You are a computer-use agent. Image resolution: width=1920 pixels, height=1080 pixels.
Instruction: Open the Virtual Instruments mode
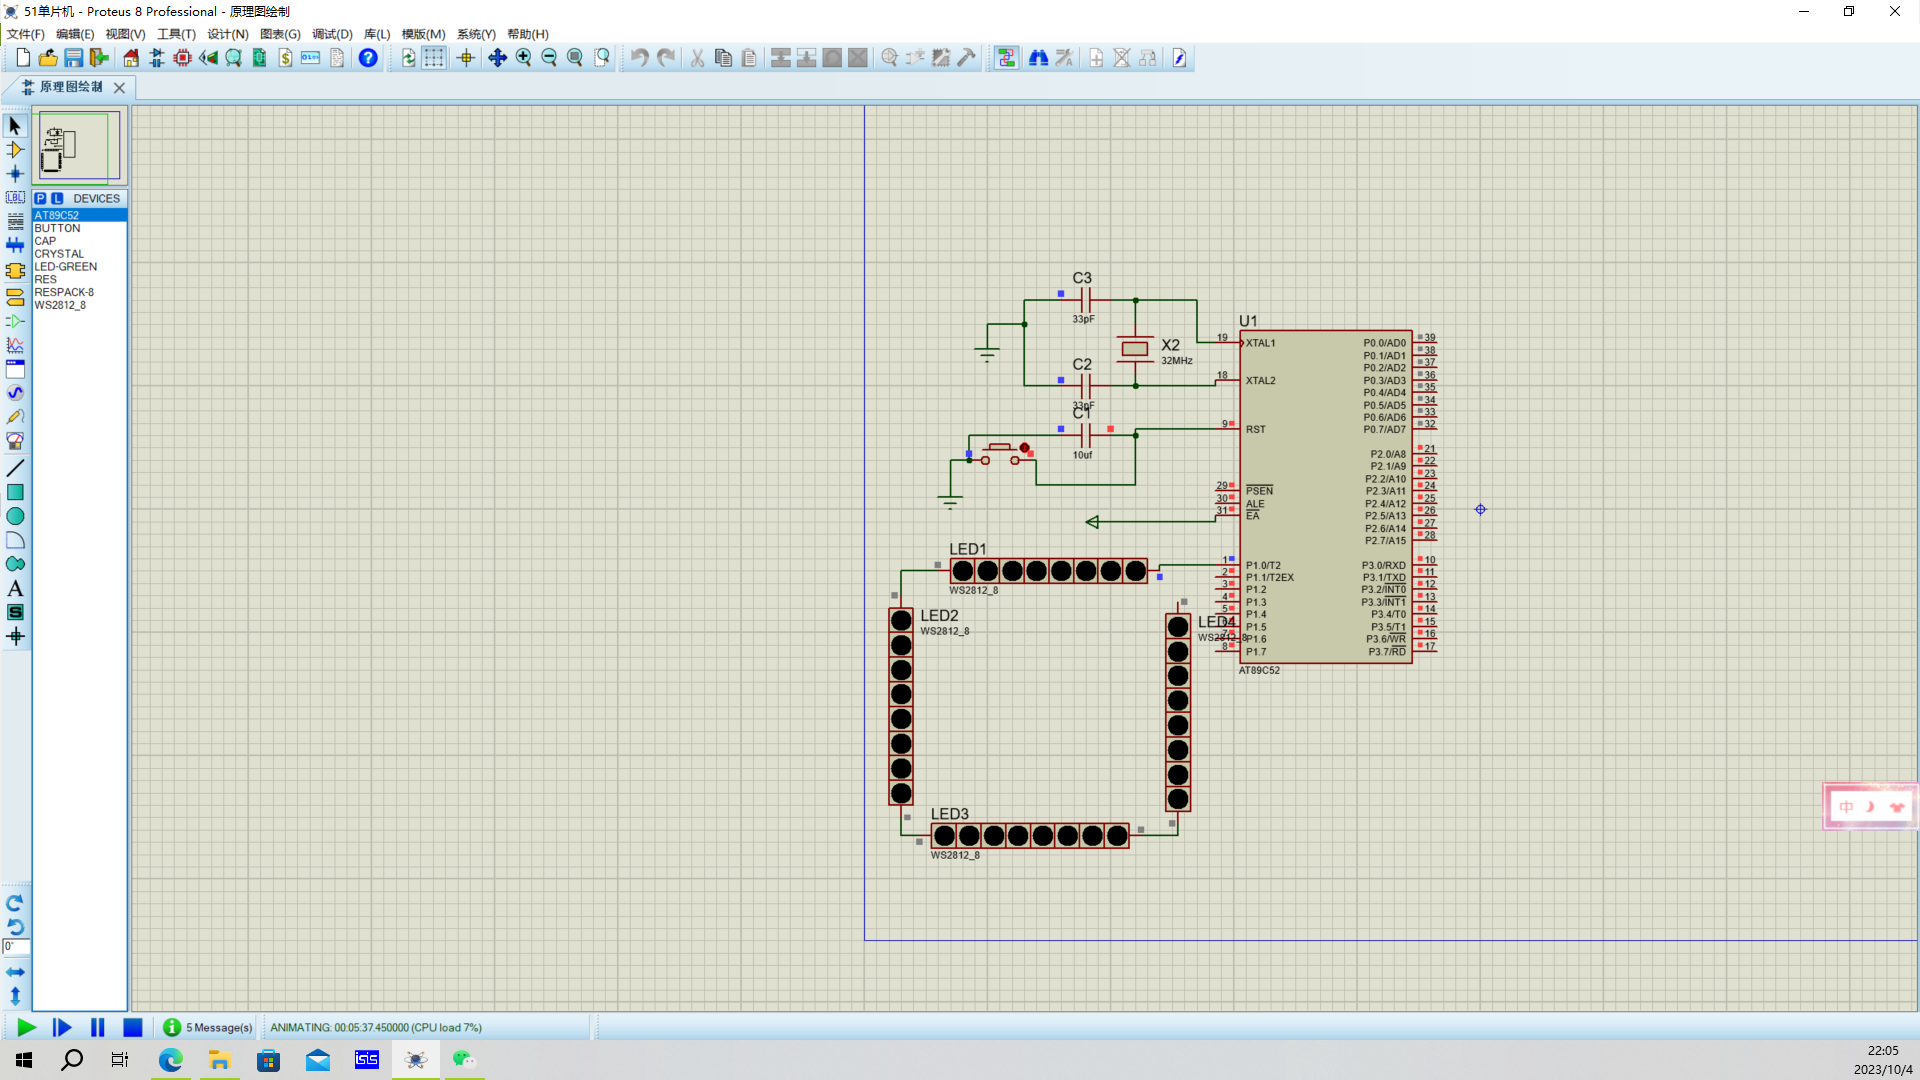click(15, 441)
